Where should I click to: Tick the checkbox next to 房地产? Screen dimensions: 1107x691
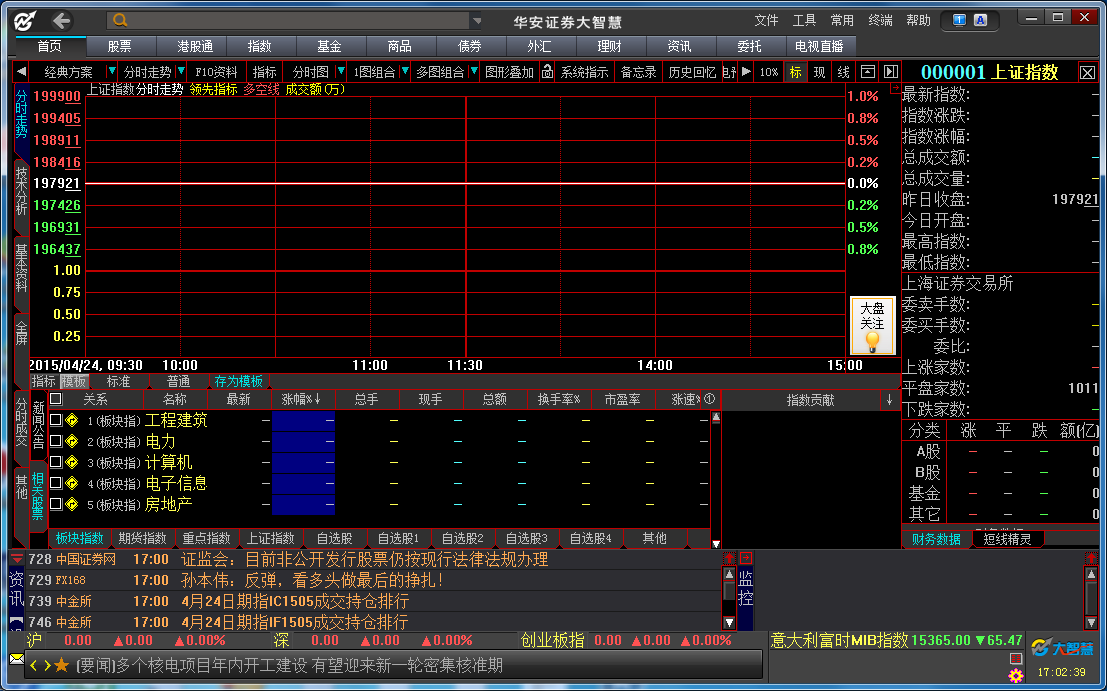pyautogui.click(x=56, y=505)
